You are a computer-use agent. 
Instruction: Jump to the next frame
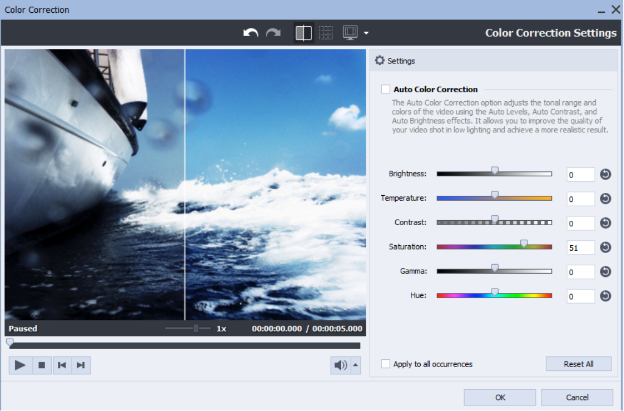coord(81,365)
